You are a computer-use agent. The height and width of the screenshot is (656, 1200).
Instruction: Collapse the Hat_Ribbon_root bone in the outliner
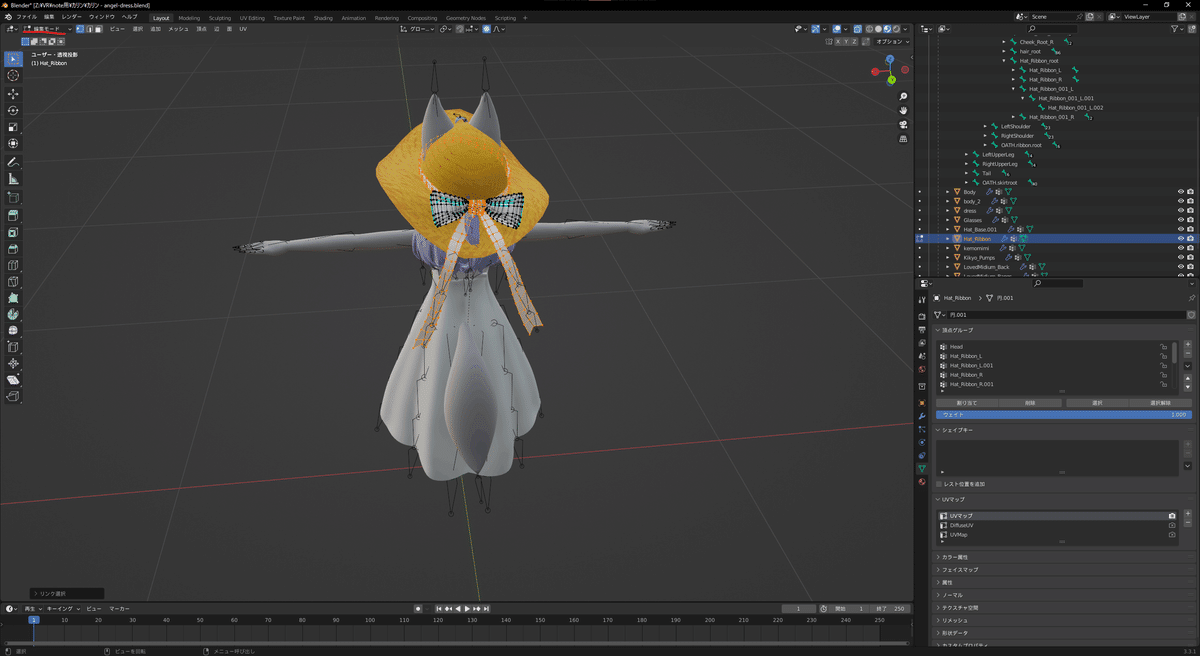click(1003, 61)
